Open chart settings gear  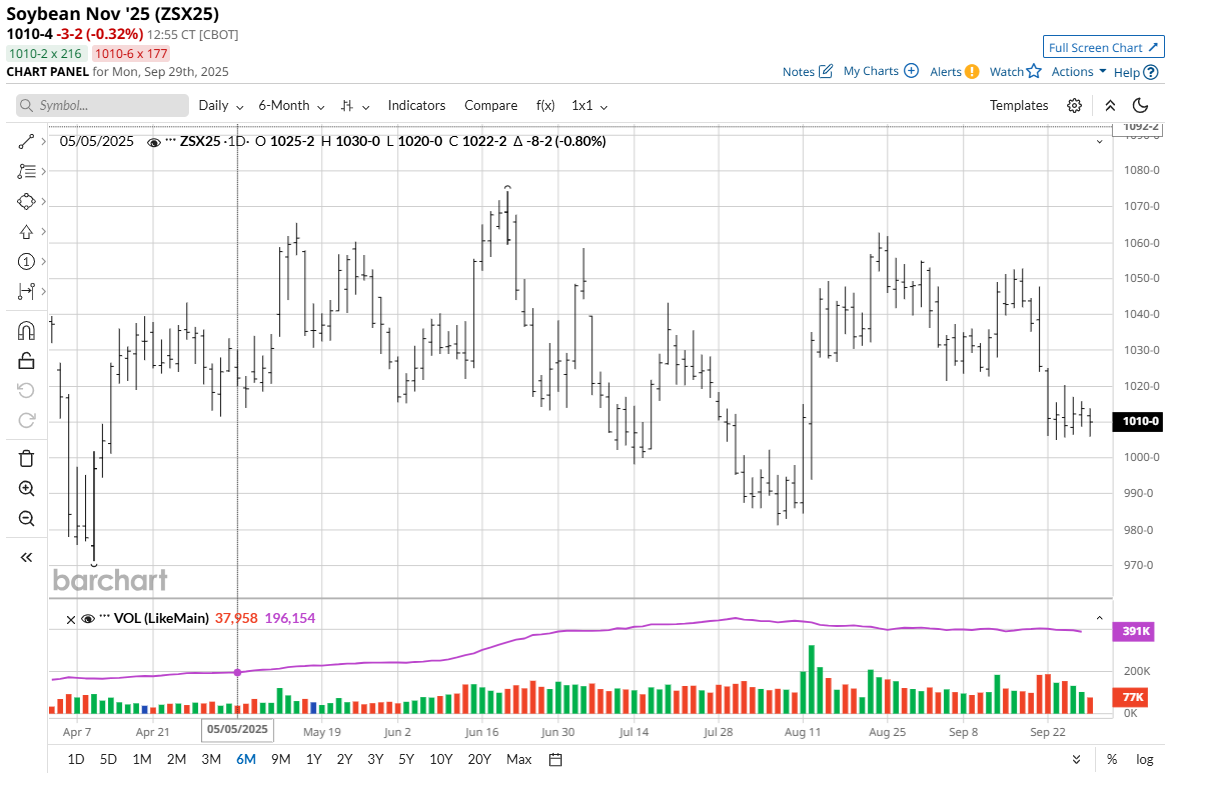[1074, 105]
